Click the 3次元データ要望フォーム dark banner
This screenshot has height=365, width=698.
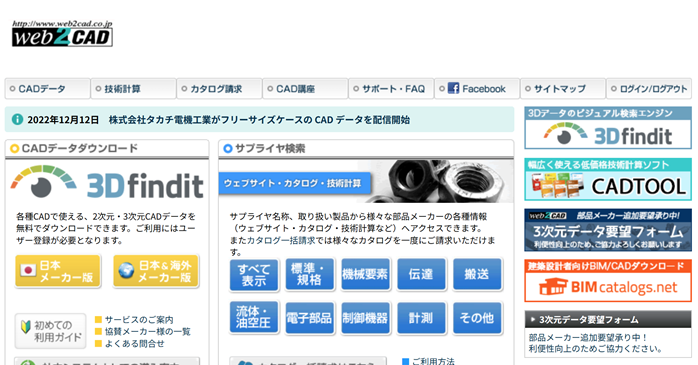[608, 230]
